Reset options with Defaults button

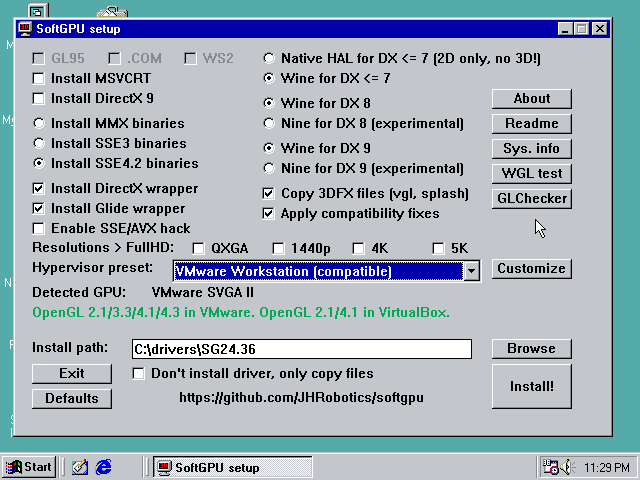(72, 398)
